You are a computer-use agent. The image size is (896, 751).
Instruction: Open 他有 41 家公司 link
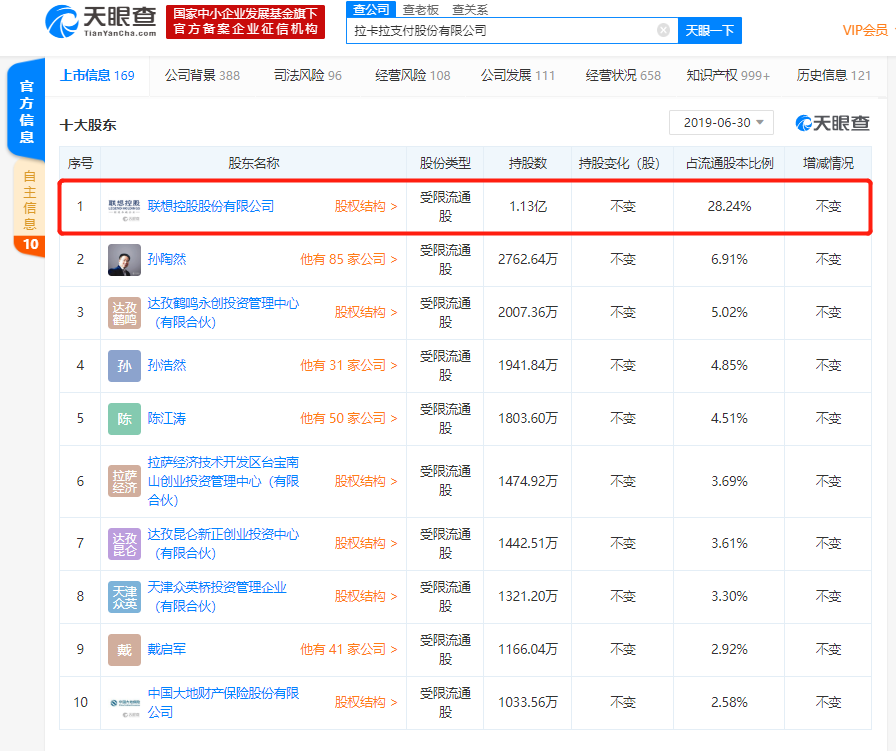[x=349, y=649]
